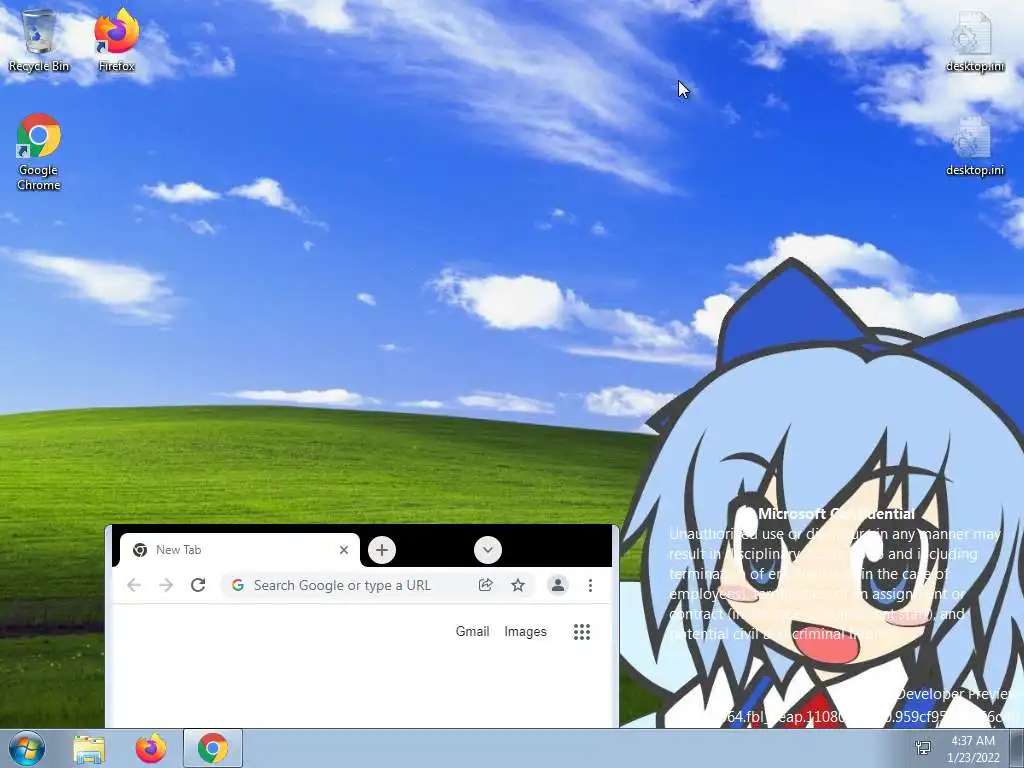Click the Google G icon in address bar
Screen dimensions: 1024x768
238,585
